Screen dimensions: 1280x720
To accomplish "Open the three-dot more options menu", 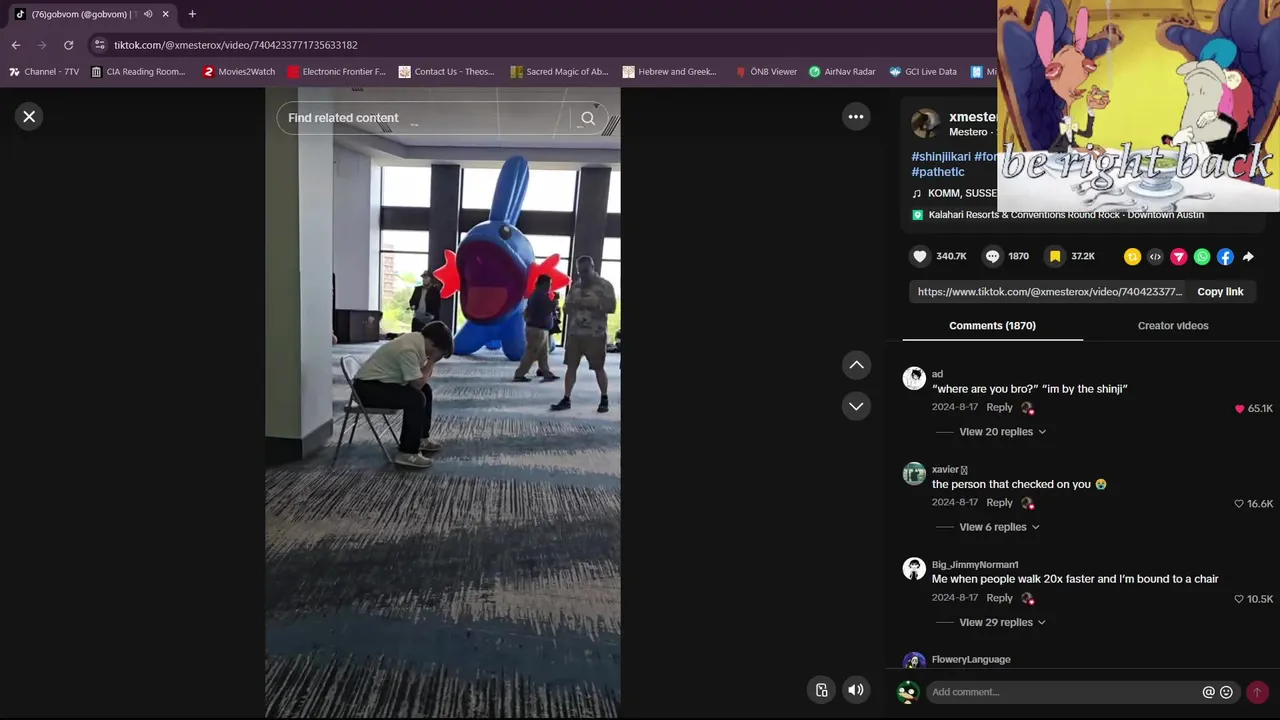I will pyautogui.click(x=856, y=117).
